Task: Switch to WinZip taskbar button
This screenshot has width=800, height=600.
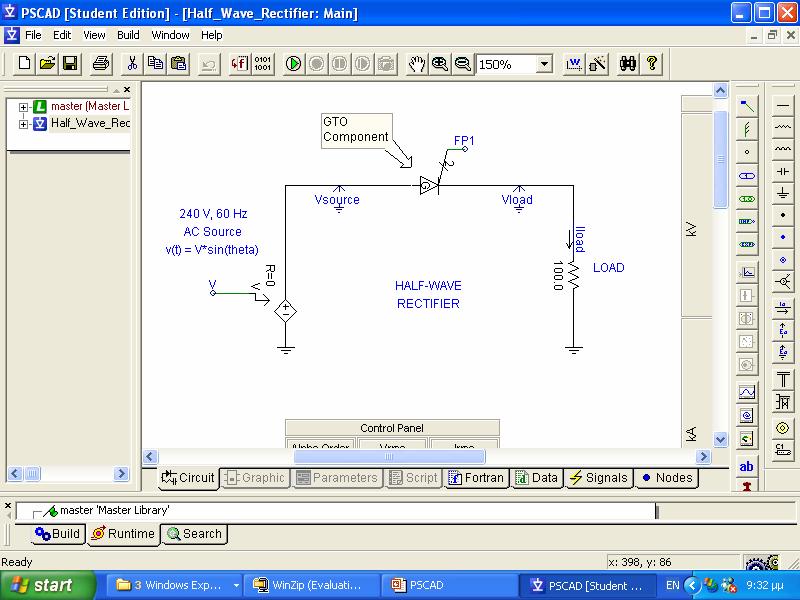Action: tap(312, 585)
